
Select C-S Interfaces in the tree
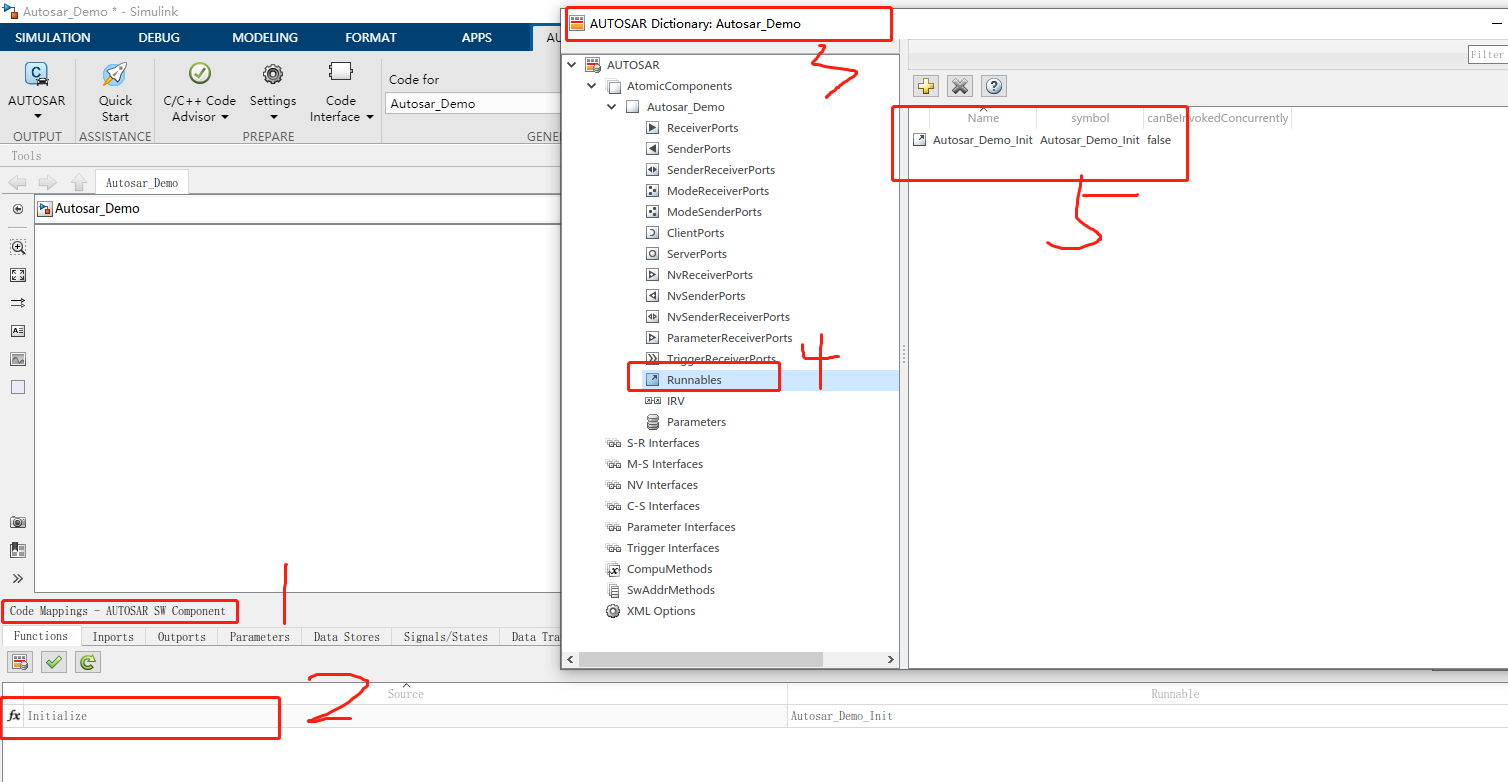[663, 506]
